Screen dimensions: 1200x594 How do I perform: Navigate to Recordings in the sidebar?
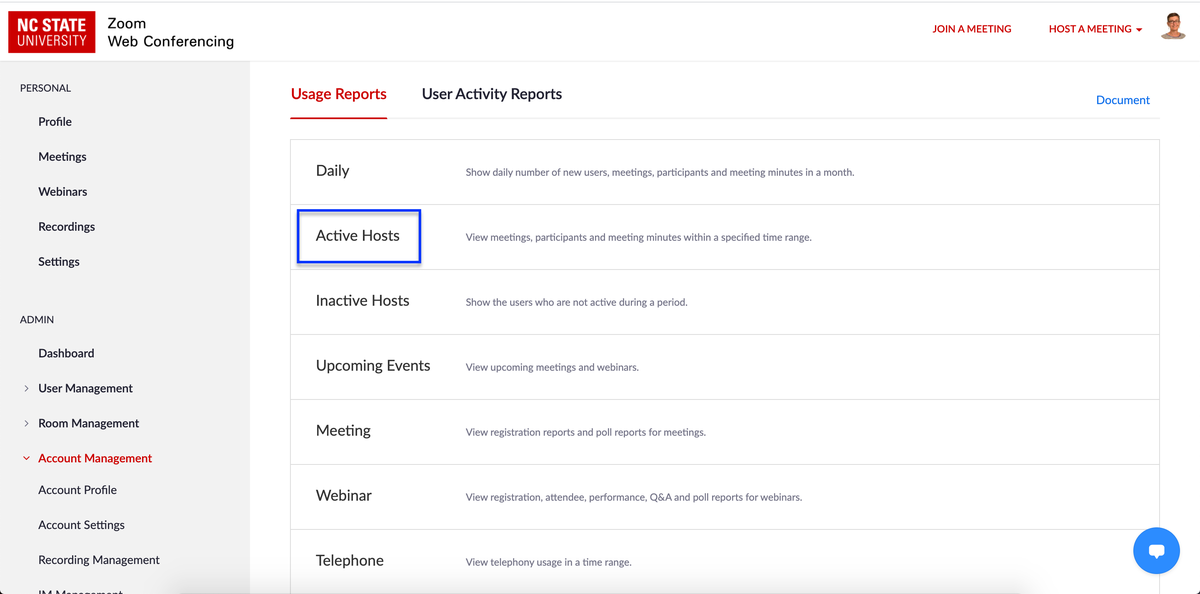tap(66, 226)
